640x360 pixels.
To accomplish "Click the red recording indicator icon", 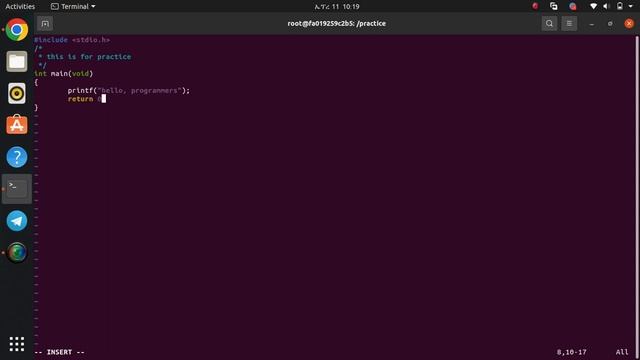I will pos(535,6).
